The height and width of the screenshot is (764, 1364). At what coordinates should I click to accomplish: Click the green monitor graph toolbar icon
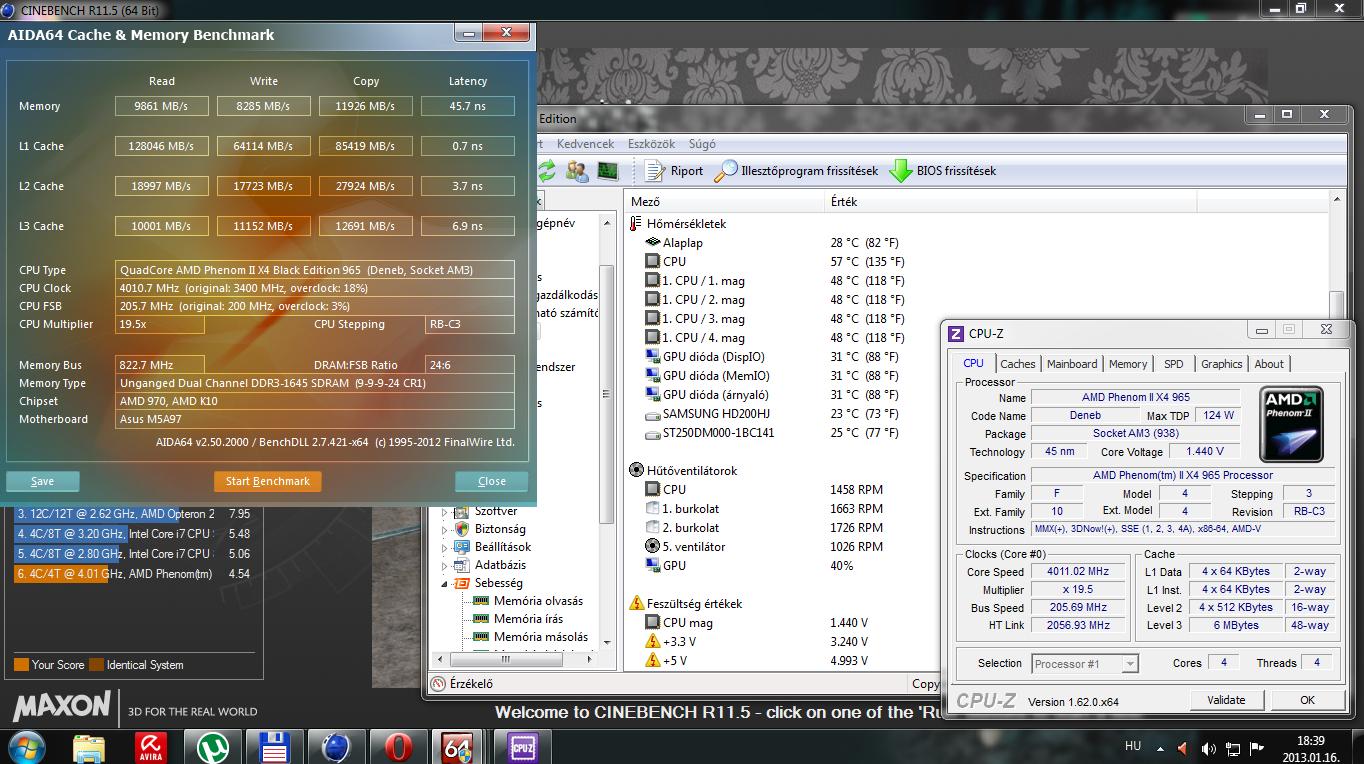(607, 171)
